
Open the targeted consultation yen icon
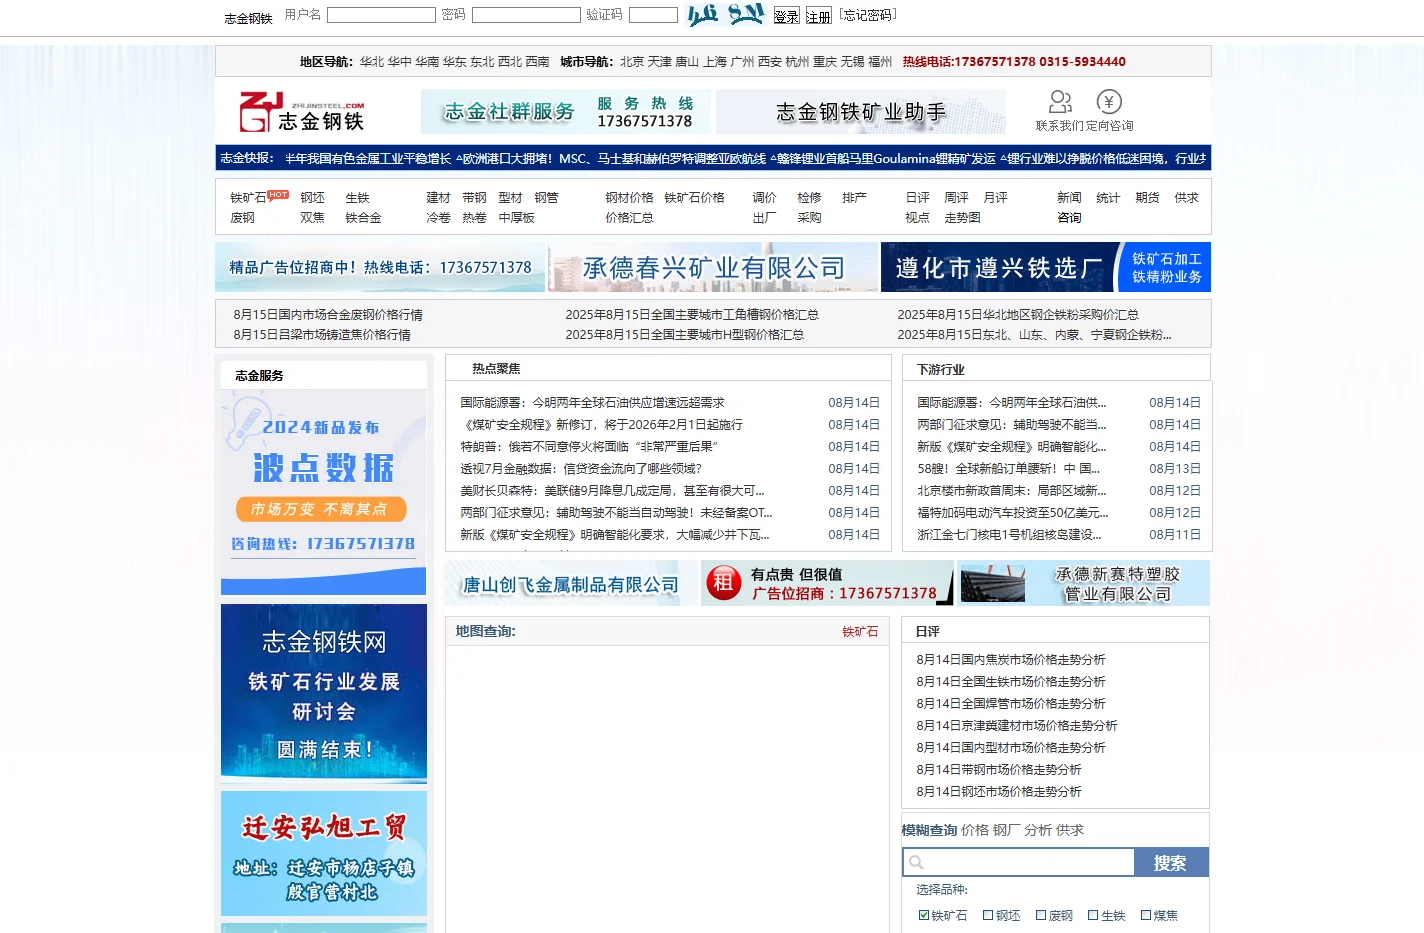[1109, 102]
